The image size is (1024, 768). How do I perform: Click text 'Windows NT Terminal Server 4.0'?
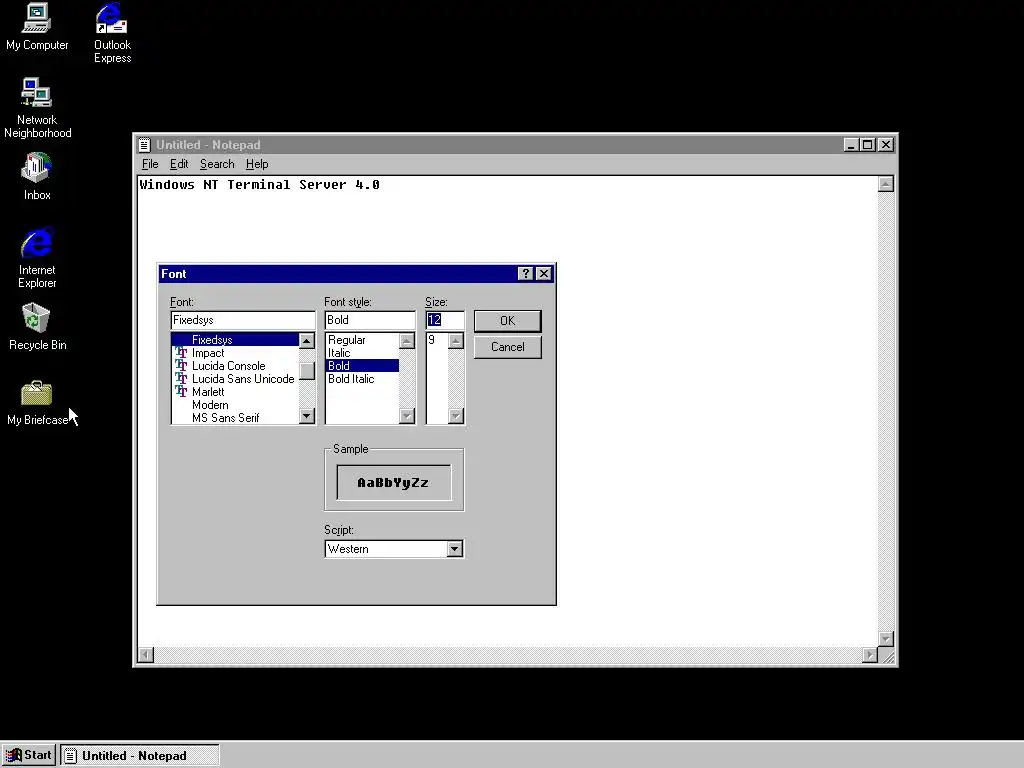259,185
